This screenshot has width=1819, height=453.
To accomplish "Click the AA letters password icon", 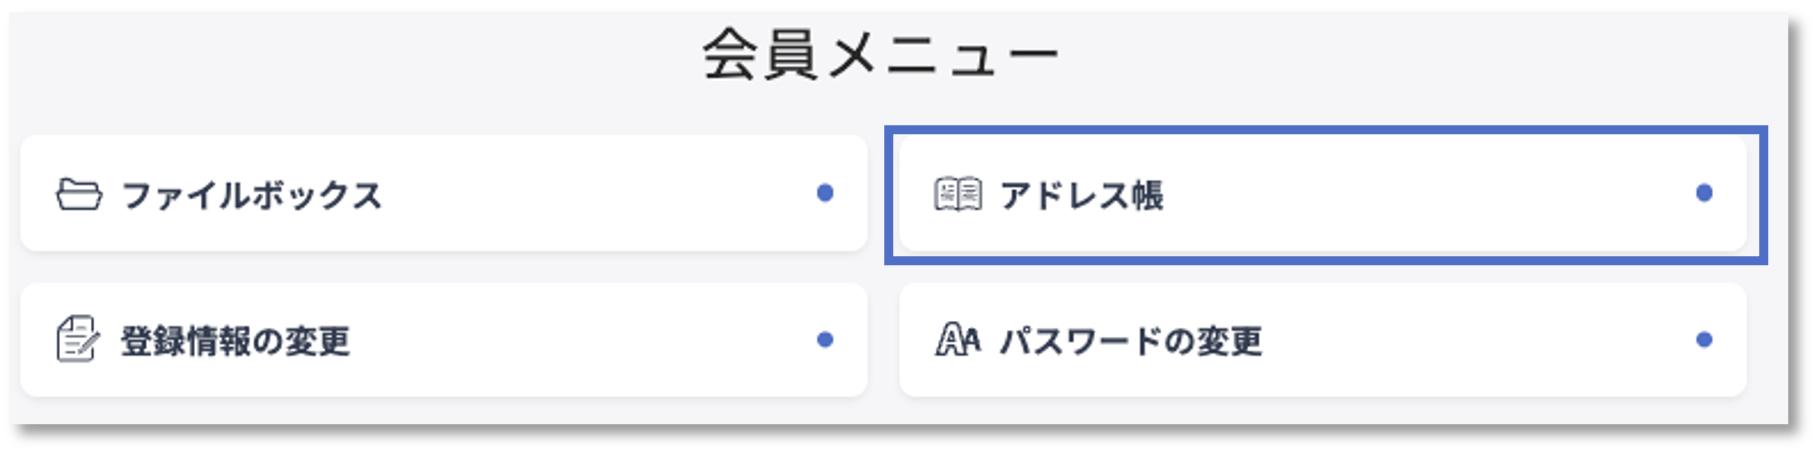I will (x=958, y=340).
